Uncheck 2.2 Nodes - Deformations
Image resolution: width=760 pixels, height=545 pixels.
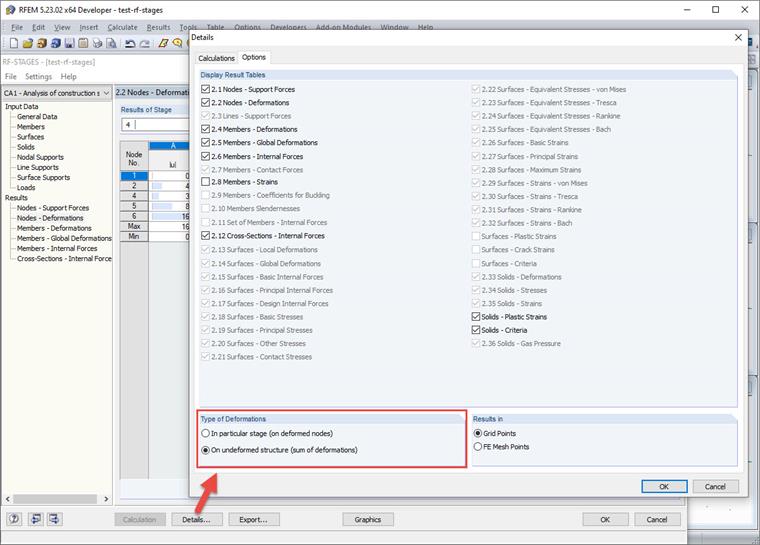click(206, 102)
